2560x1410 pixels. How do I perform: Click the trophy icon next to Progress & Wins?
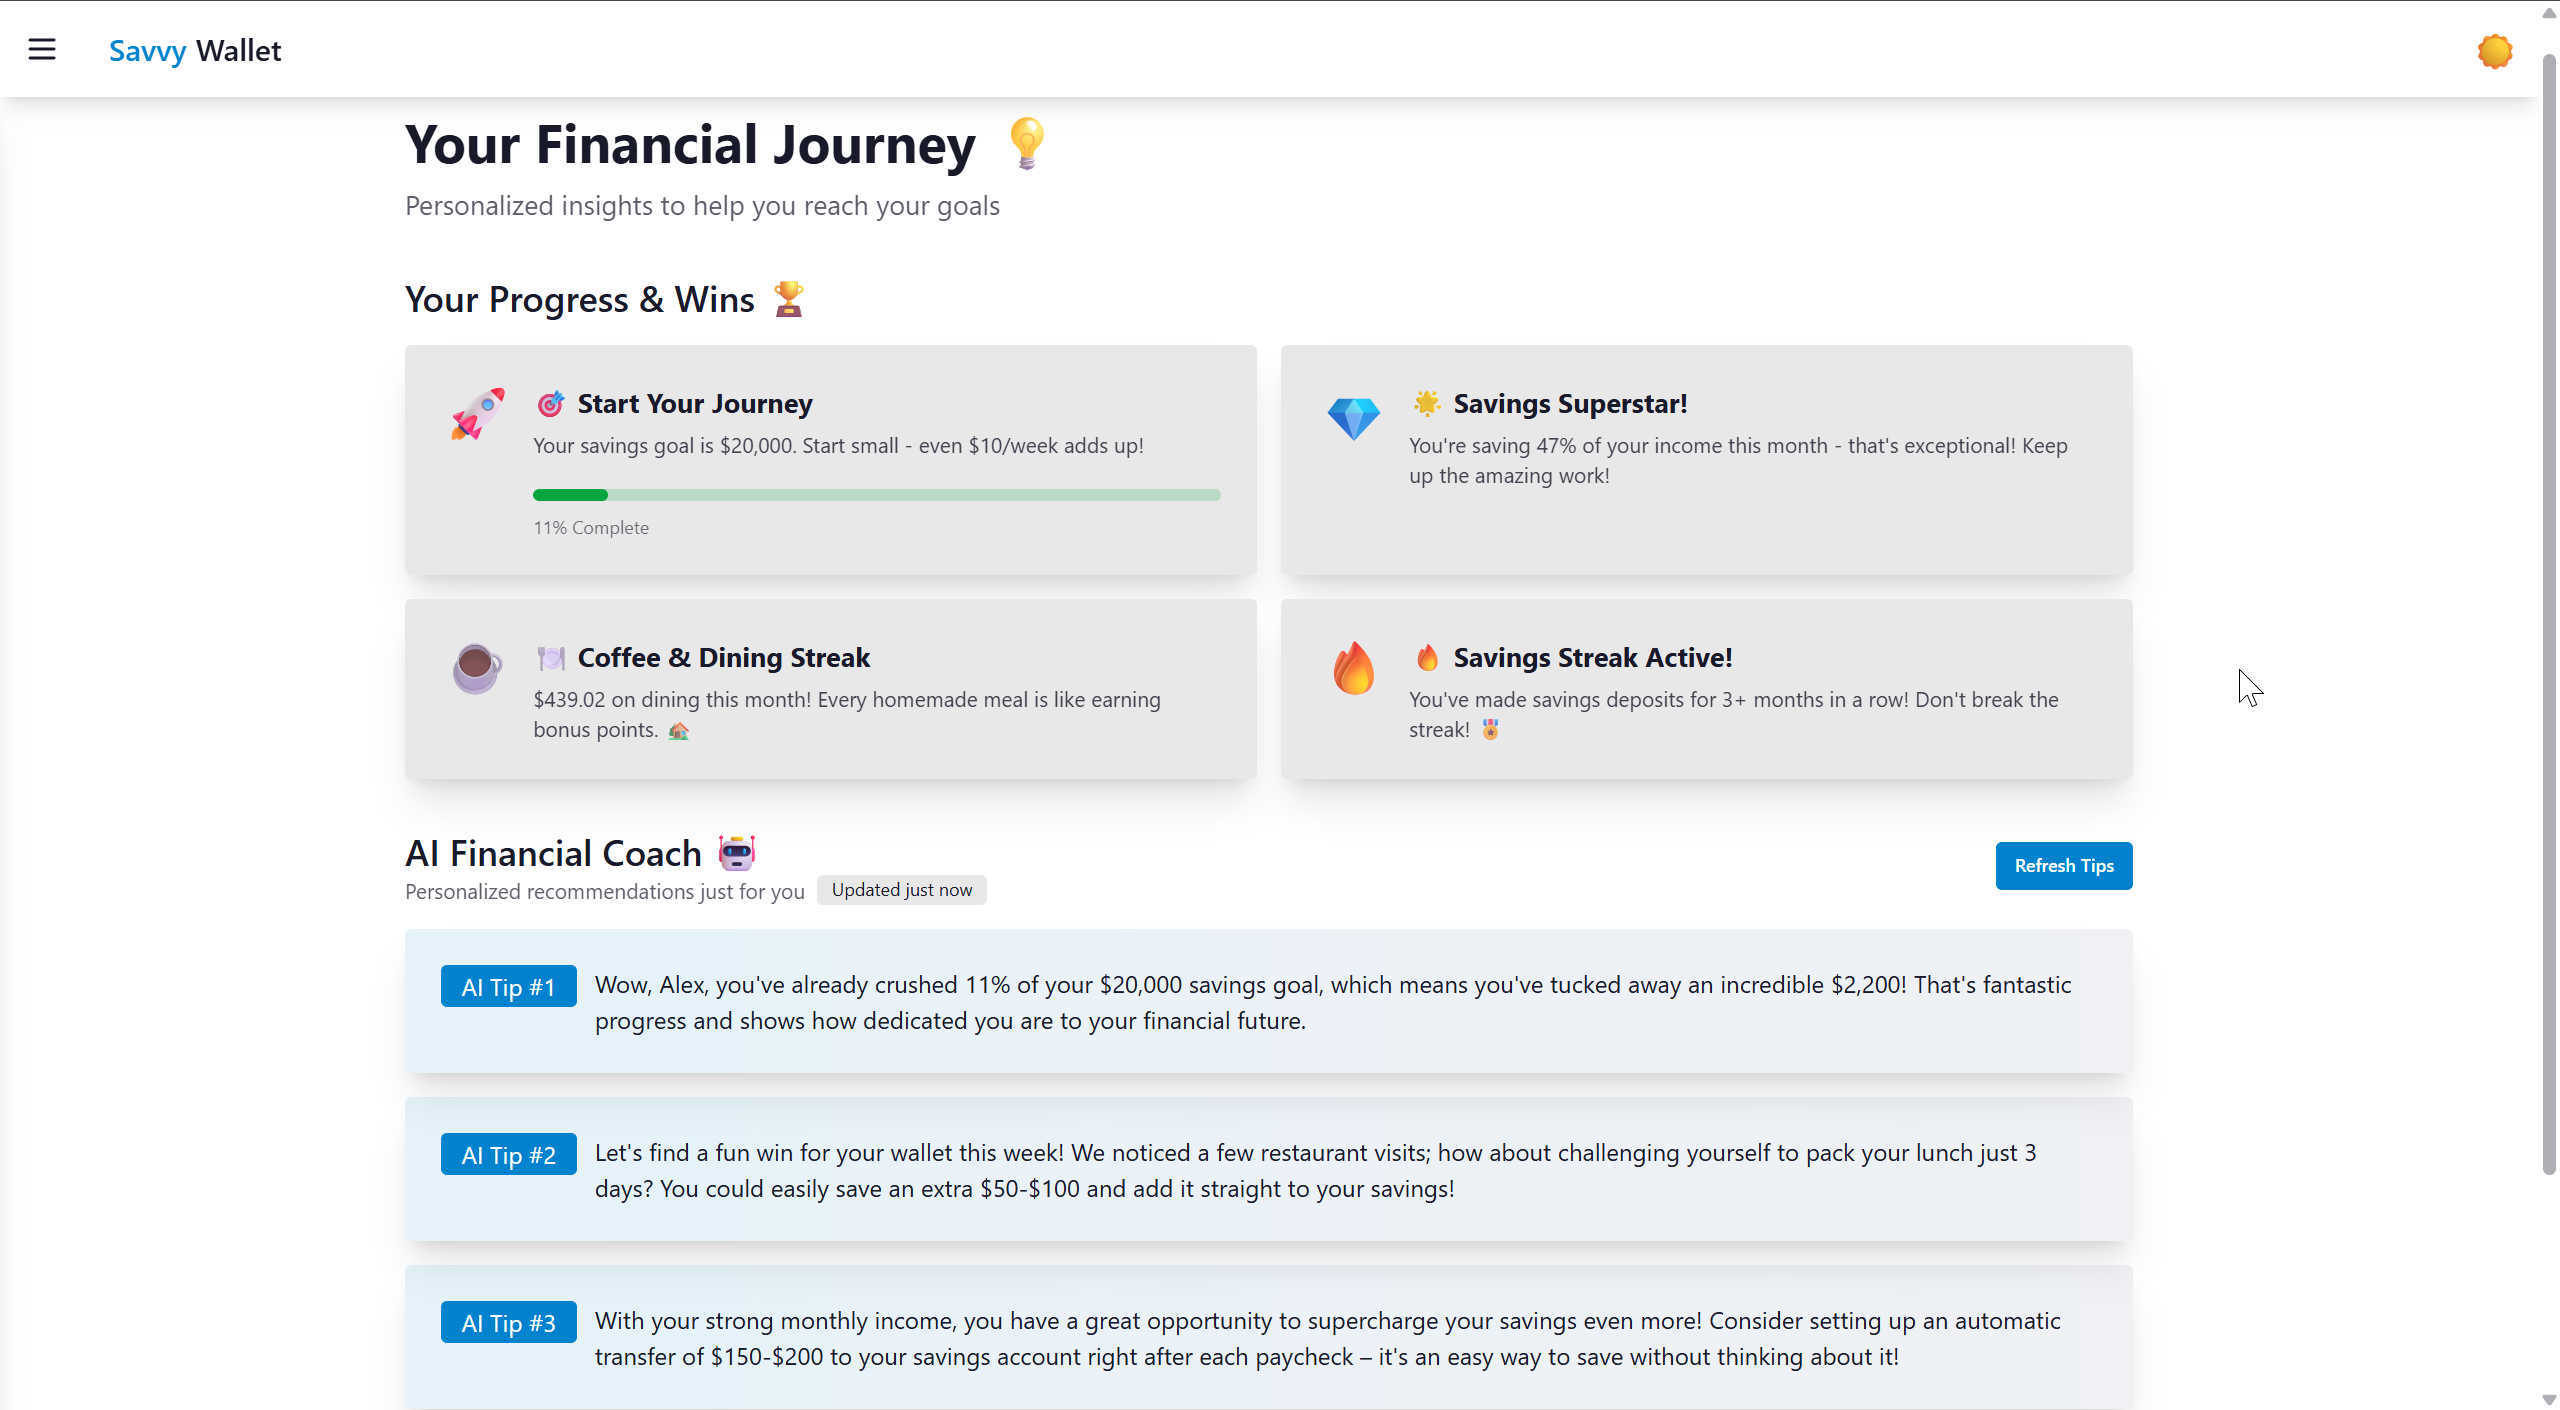(x=789, y=299)
